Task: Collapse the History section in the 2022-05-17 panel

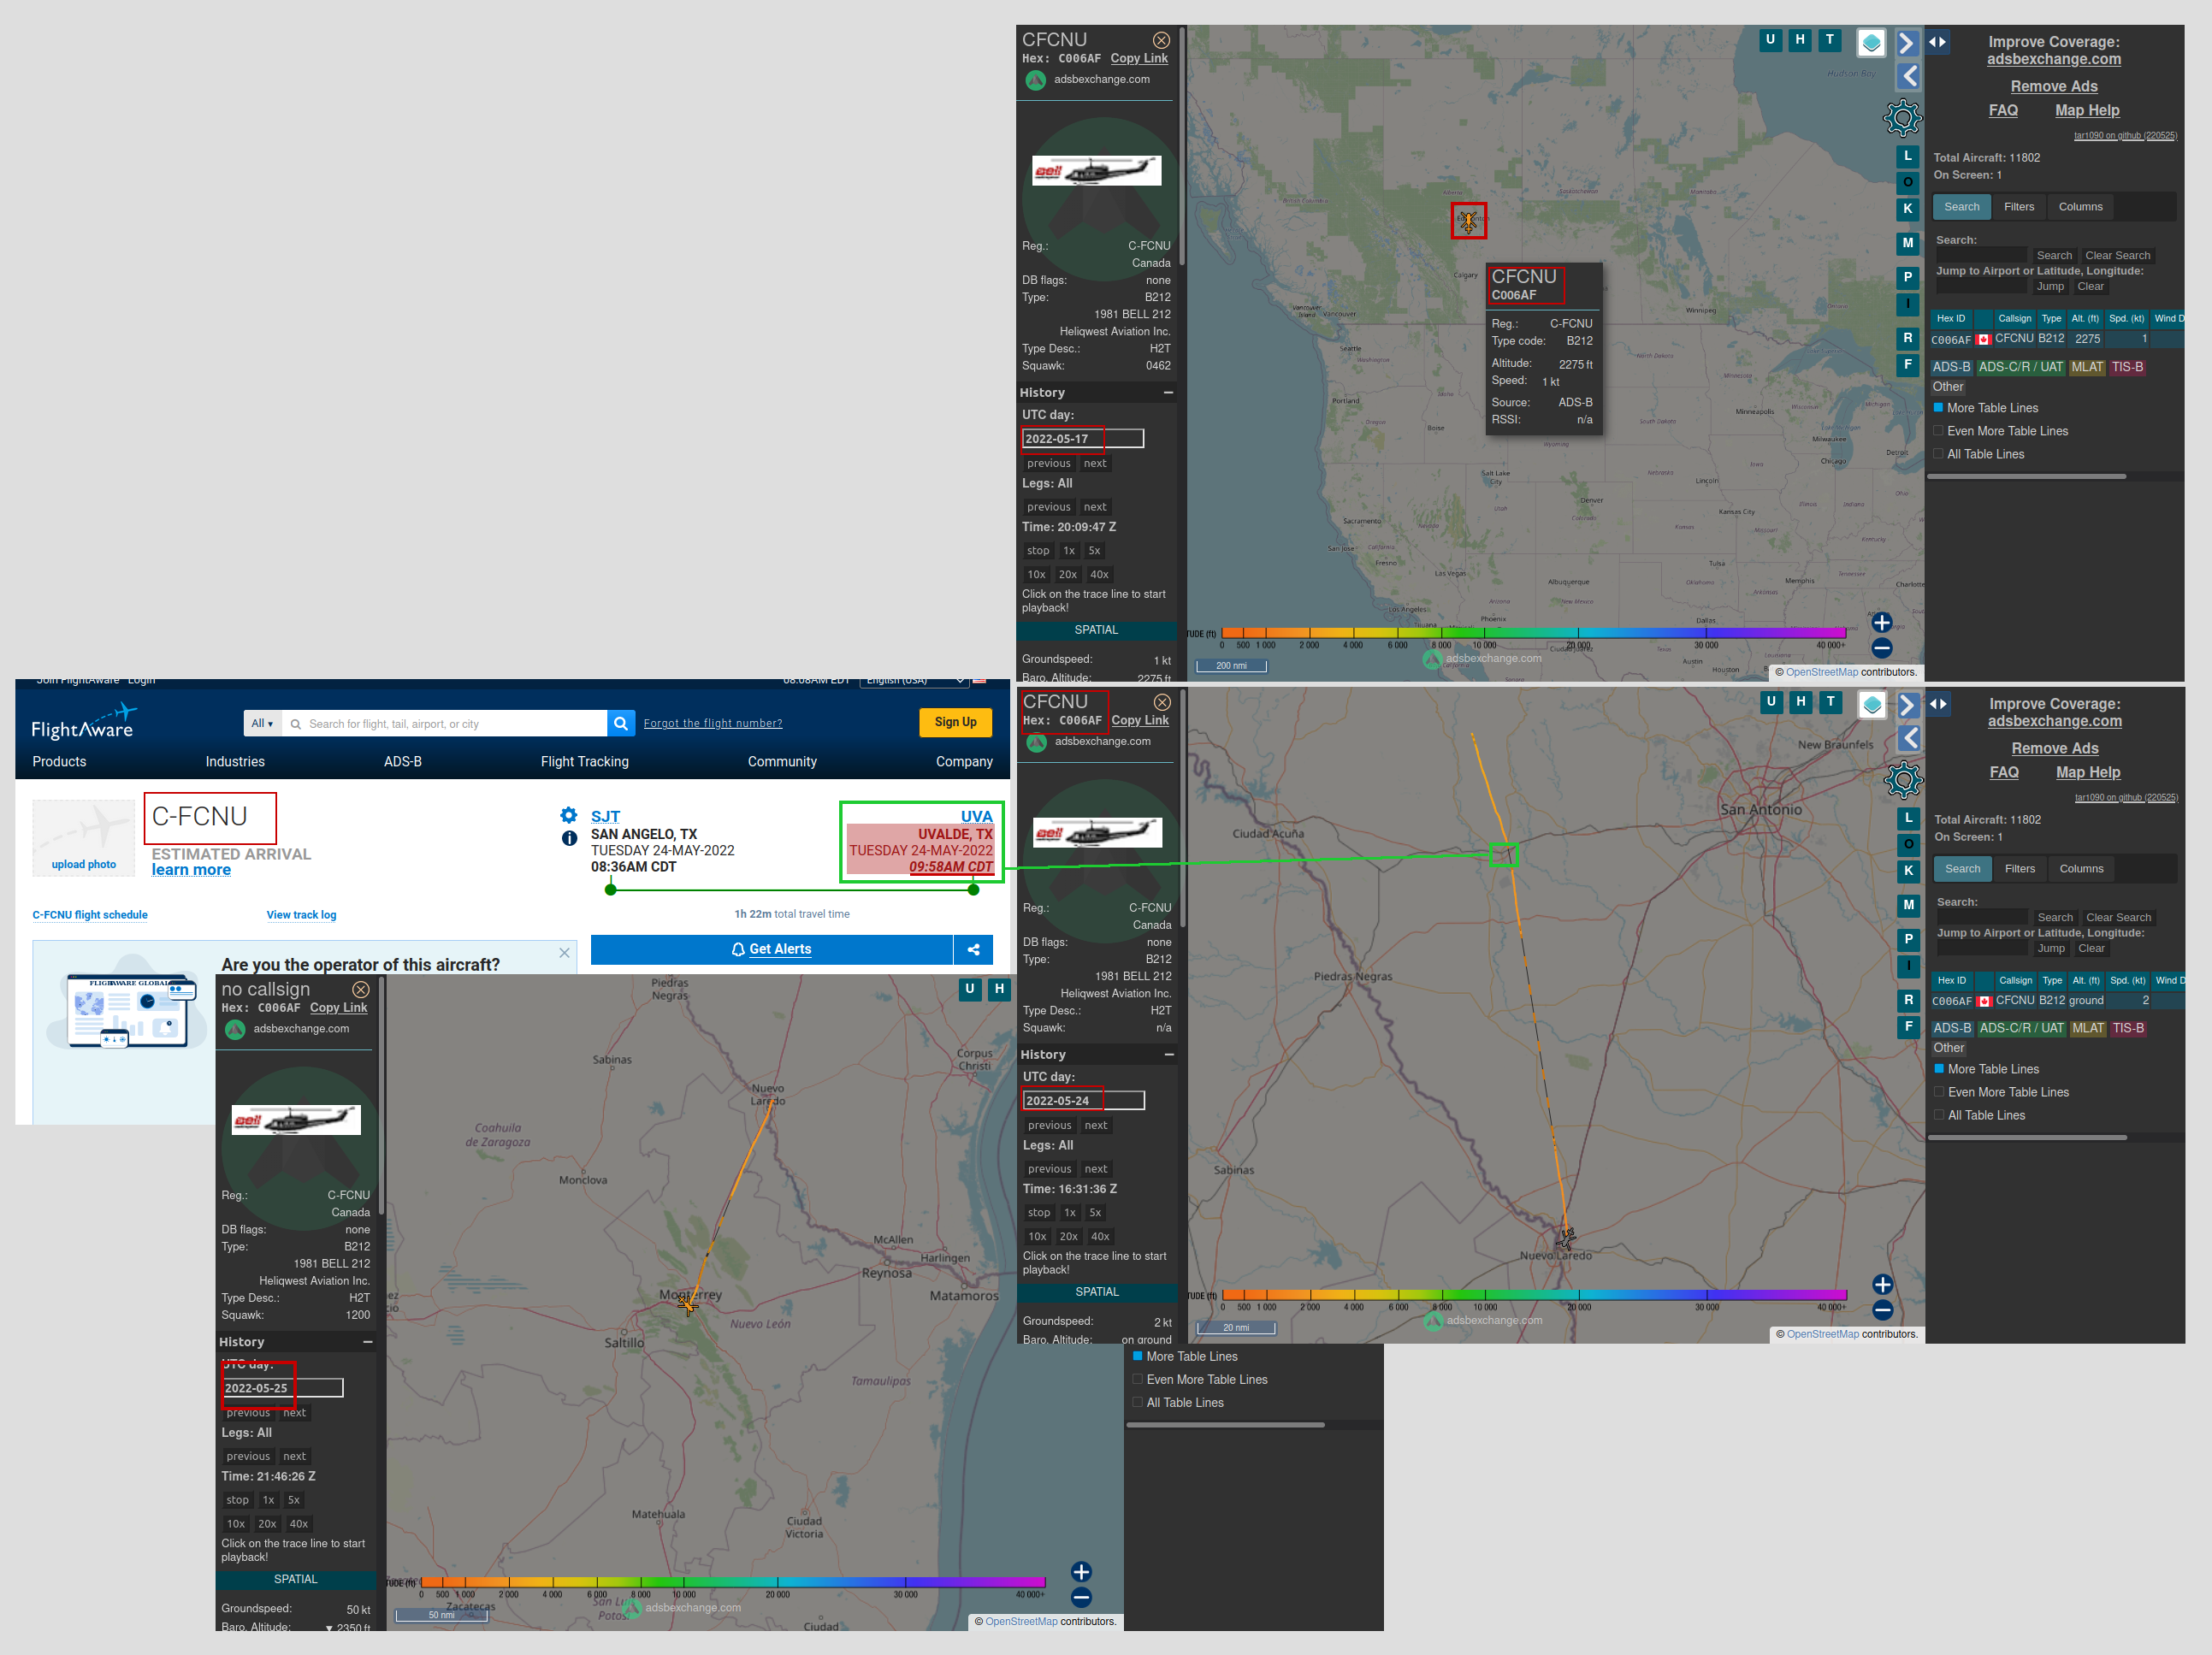Action: pyautogui.click(x=1168, y=393)
